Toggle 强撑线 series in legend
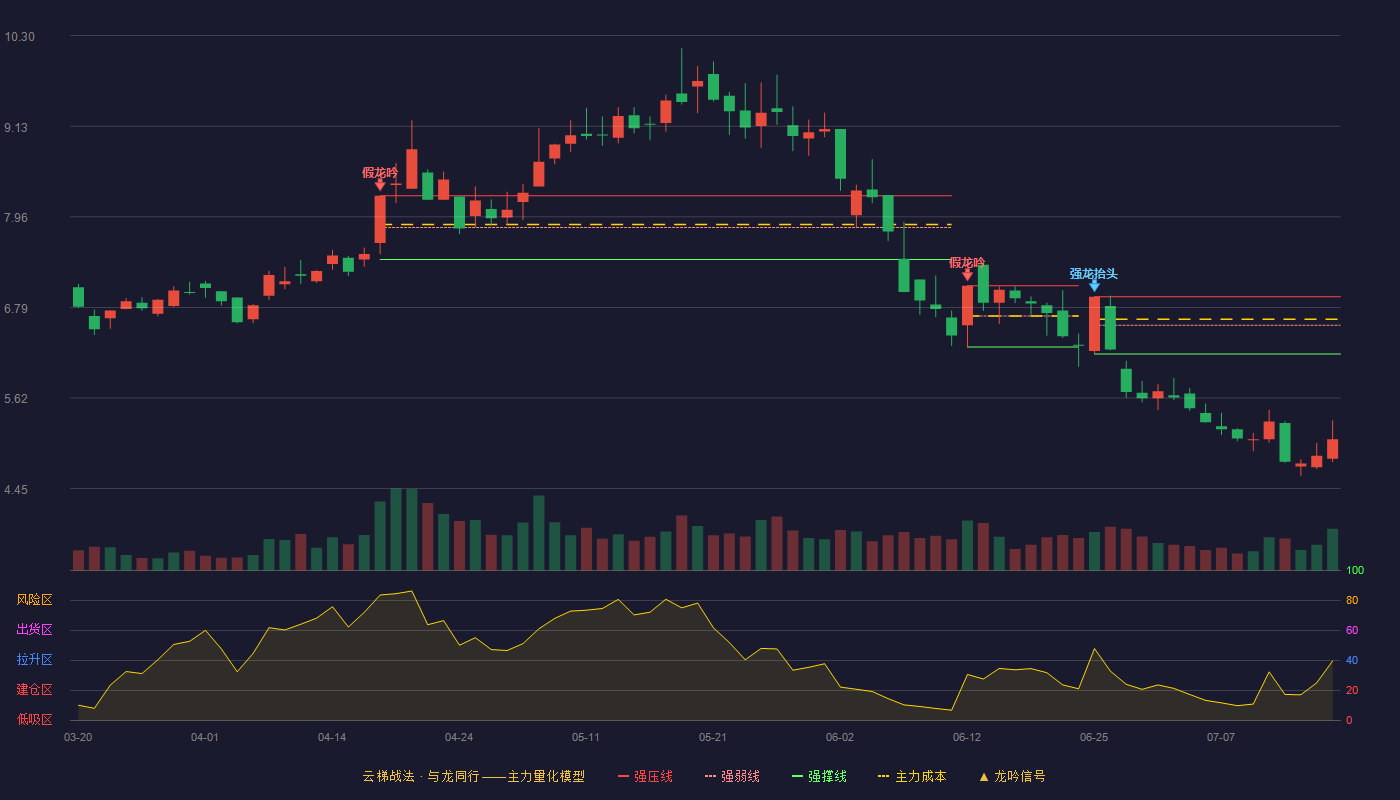This screenshot has height=800, width=1400. (819, 776)
